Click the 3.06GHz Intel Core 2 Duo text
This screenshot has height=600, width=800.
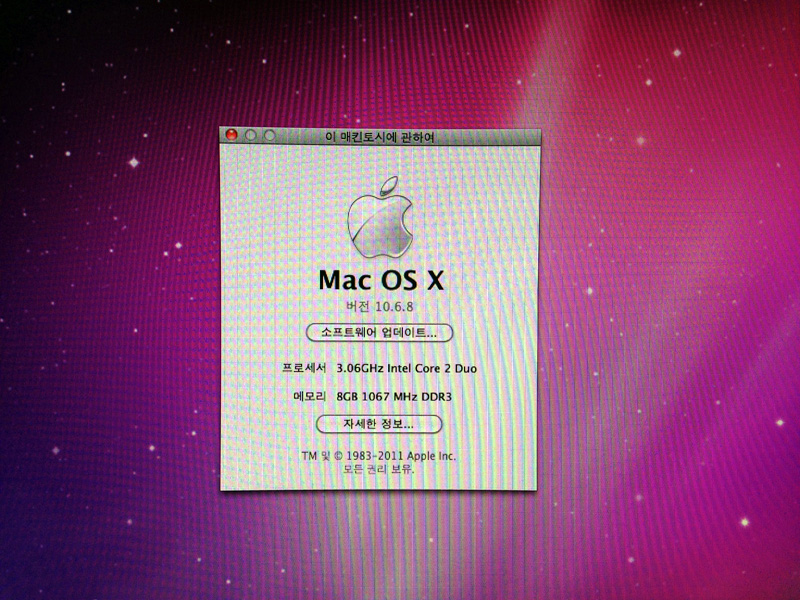[407, 368]
